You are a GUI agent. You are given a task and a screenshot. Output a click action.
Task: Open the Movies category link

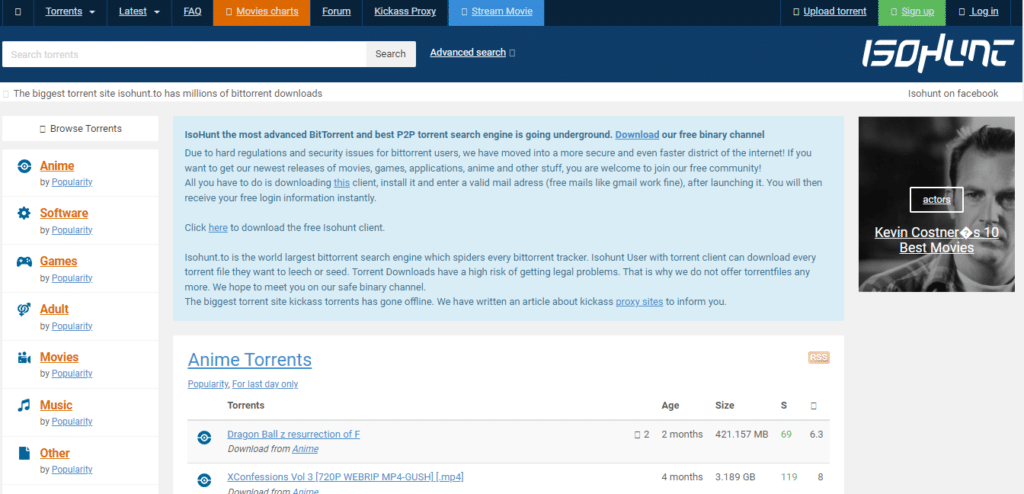point(59,357)
